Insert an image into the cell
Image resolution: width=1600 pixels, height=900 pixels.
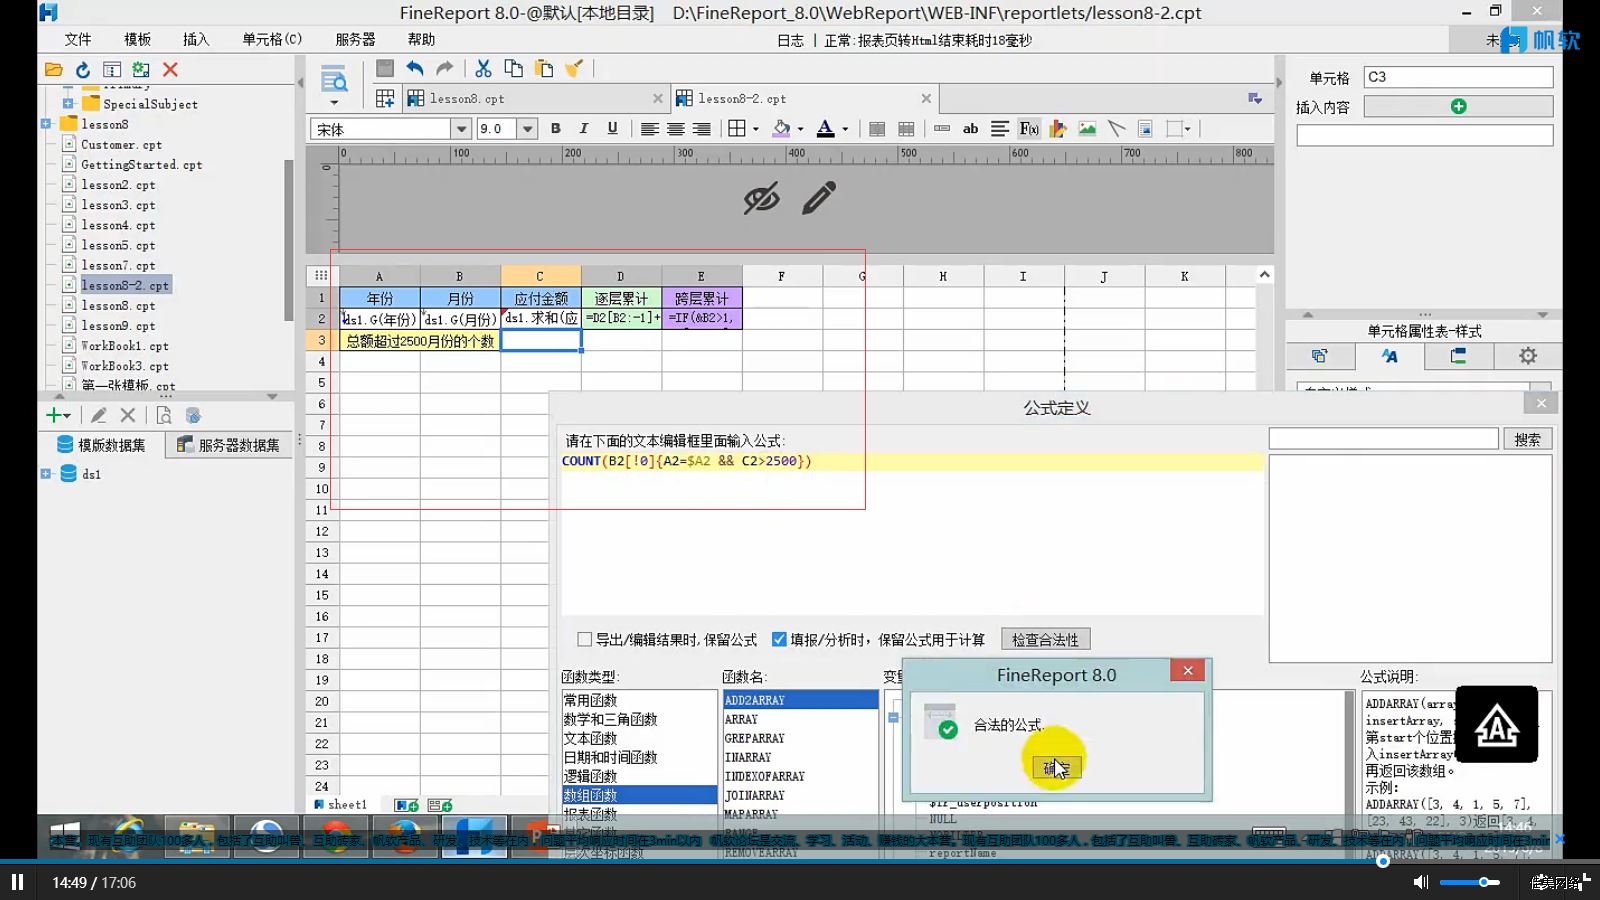(1087, 128)
